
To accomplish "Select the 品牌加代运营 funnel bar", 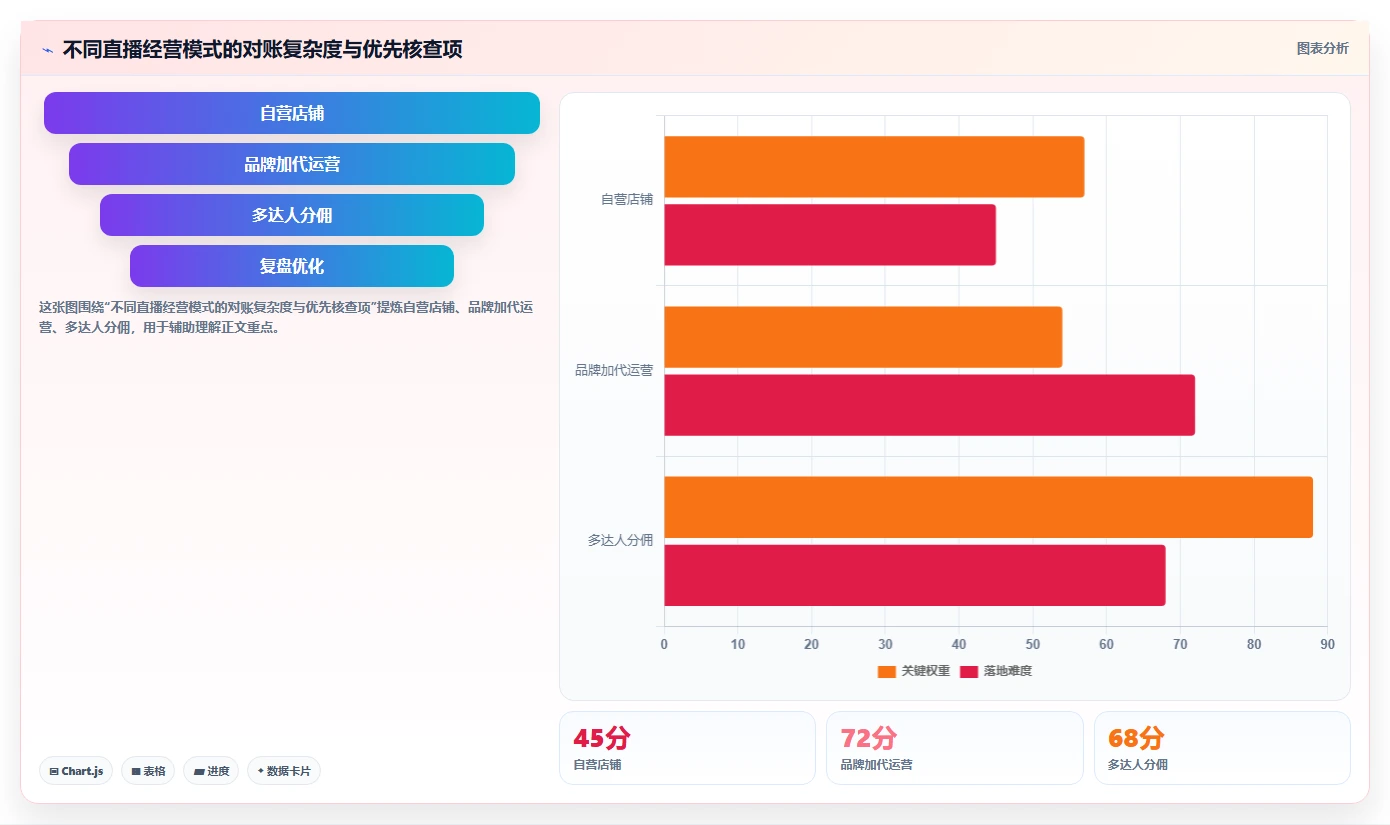I will tap(292, 164).
